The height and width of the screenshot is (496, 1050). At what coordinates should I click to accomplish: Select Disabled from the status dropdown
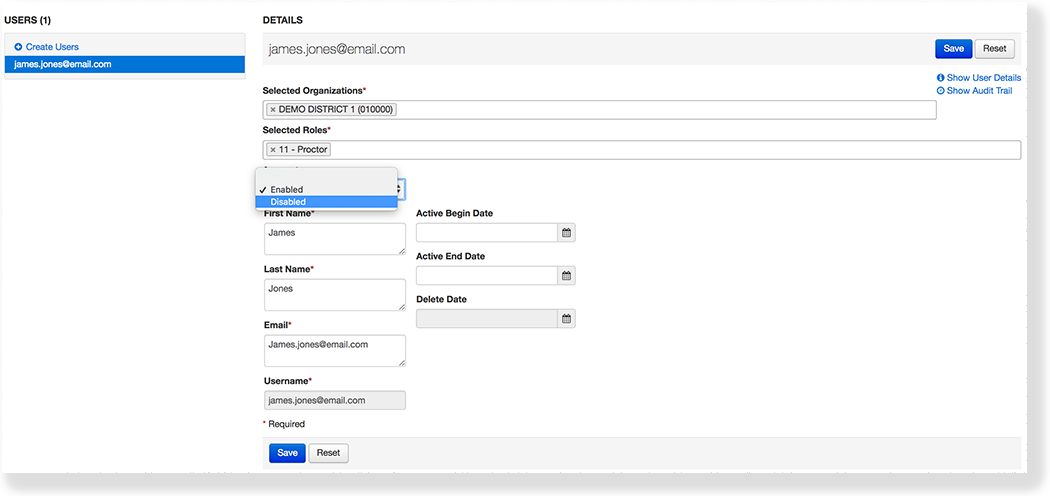coord(288,202)
